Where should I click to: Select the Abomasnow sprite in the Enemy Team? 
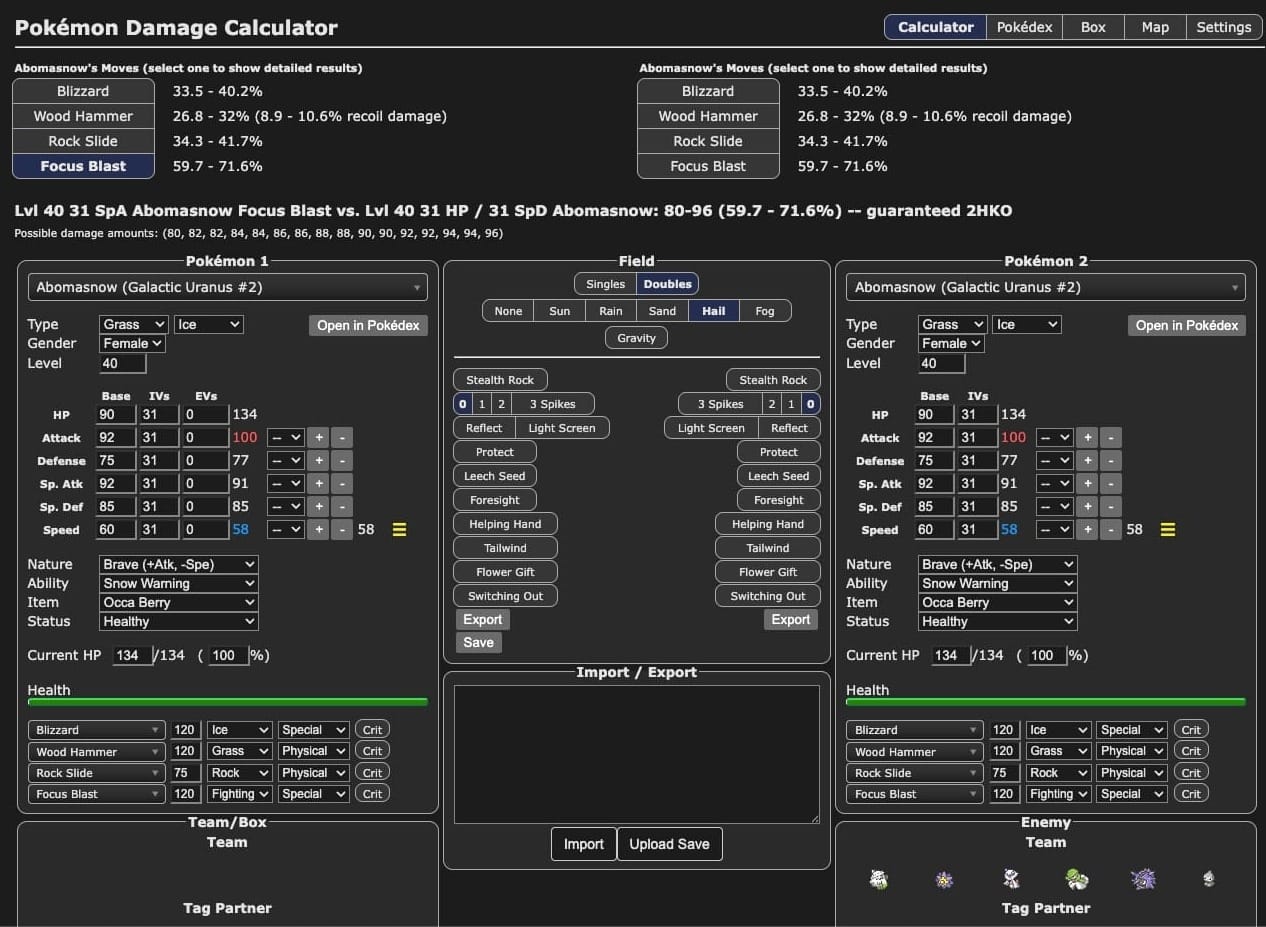[x=878, y=879]
